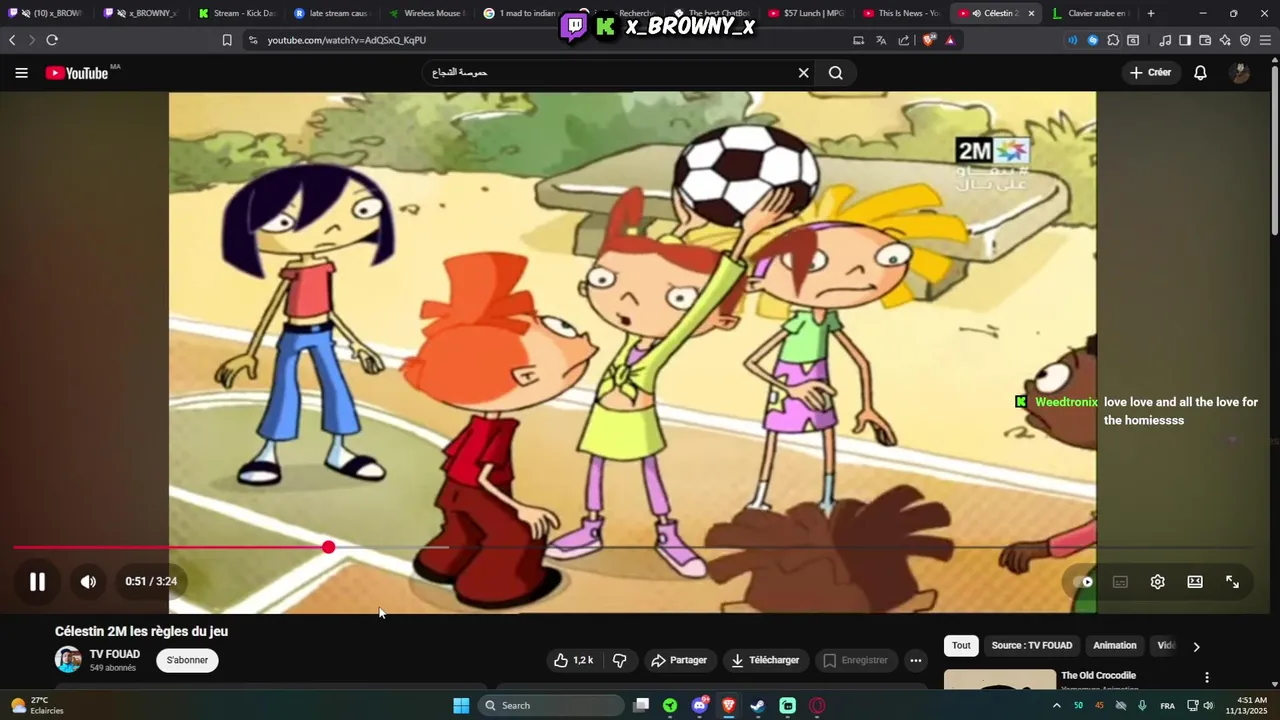
Task: Toggle subtitles button in the player
Action: pyautogui.click(x=1120, y=582)
